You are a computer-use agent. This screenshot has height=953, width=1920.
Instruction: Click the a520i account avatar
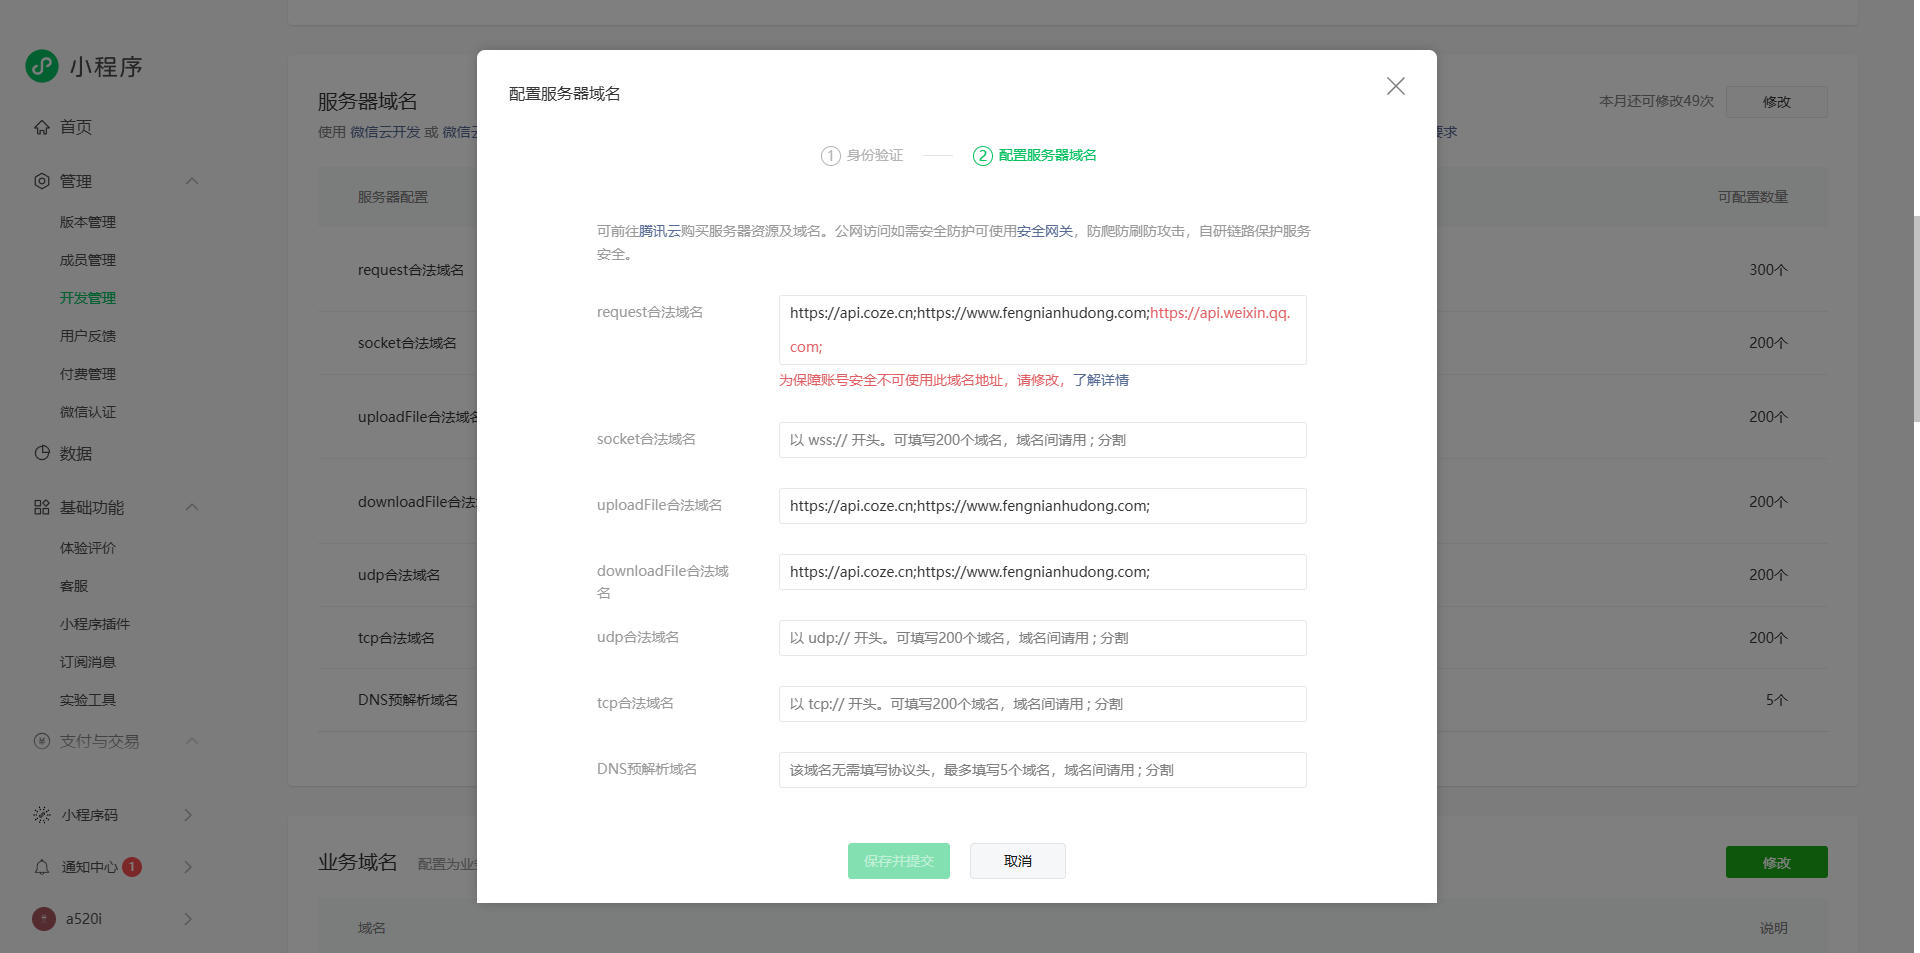click(x=44, y=919)
